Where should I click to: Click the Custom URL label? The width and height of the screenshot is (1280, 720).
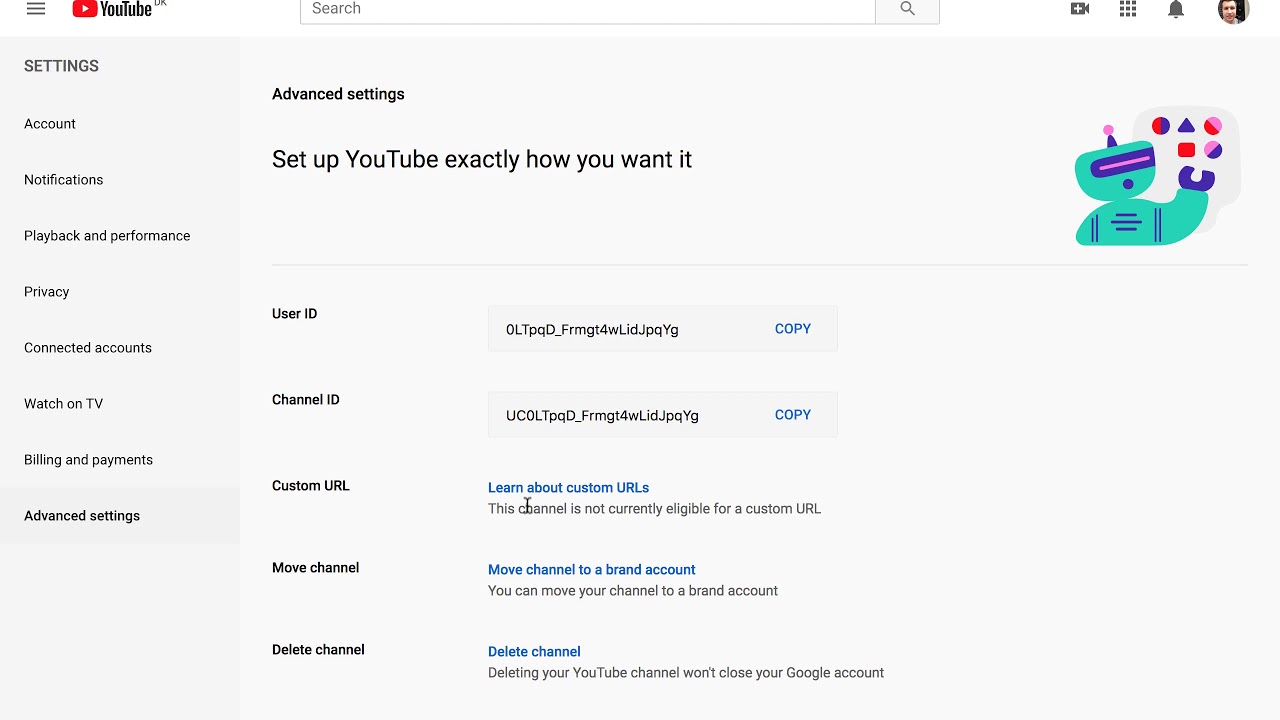(311, 486)
